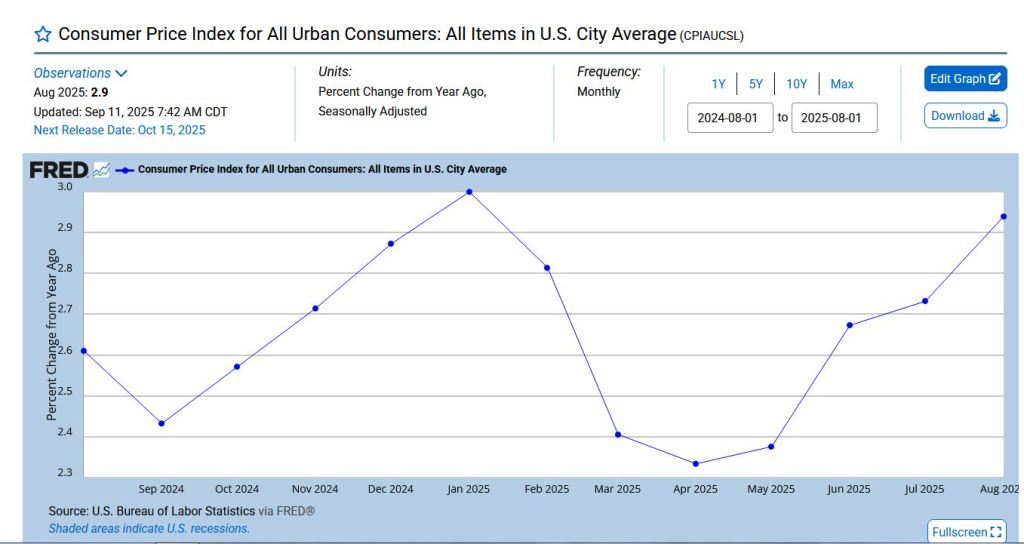This screenshot has width=1024, height=544.
Task: Open the Download menu button
Action: [x=965, y=116]
